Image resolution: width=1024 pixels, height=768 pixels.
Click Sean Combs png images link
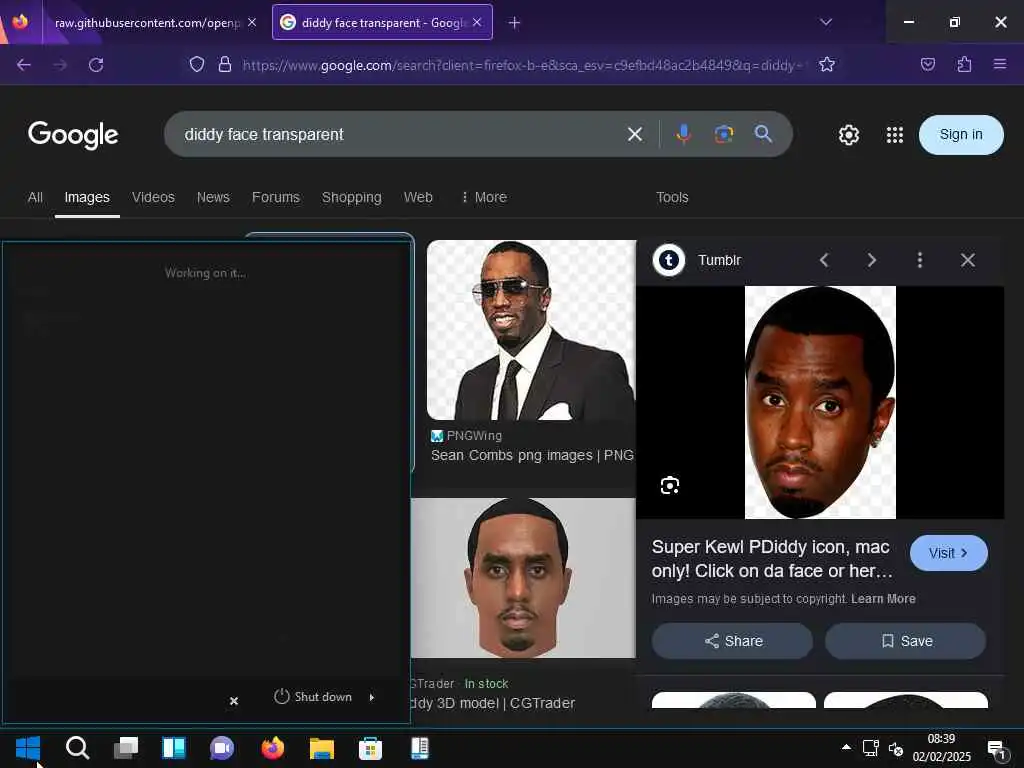click(532, 455)
